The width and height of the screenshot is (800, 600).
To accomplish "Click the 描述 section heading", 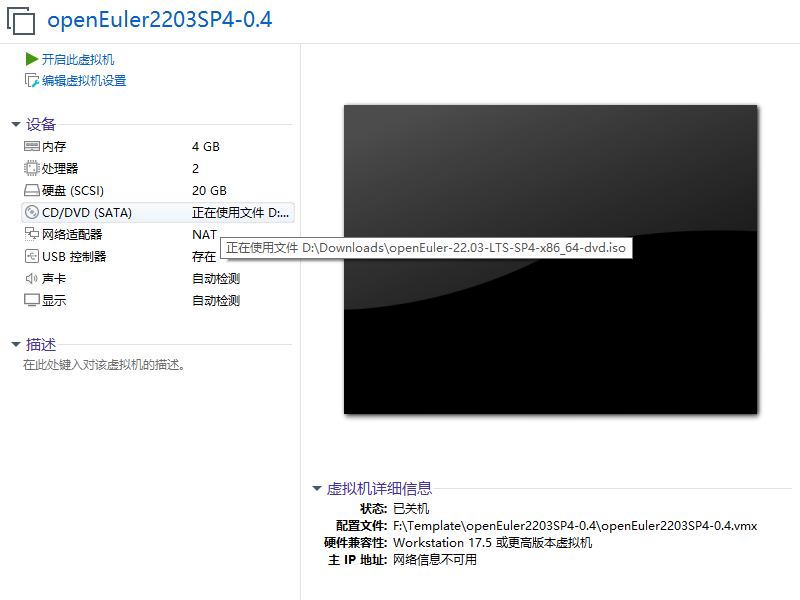I will click(41, 344).
